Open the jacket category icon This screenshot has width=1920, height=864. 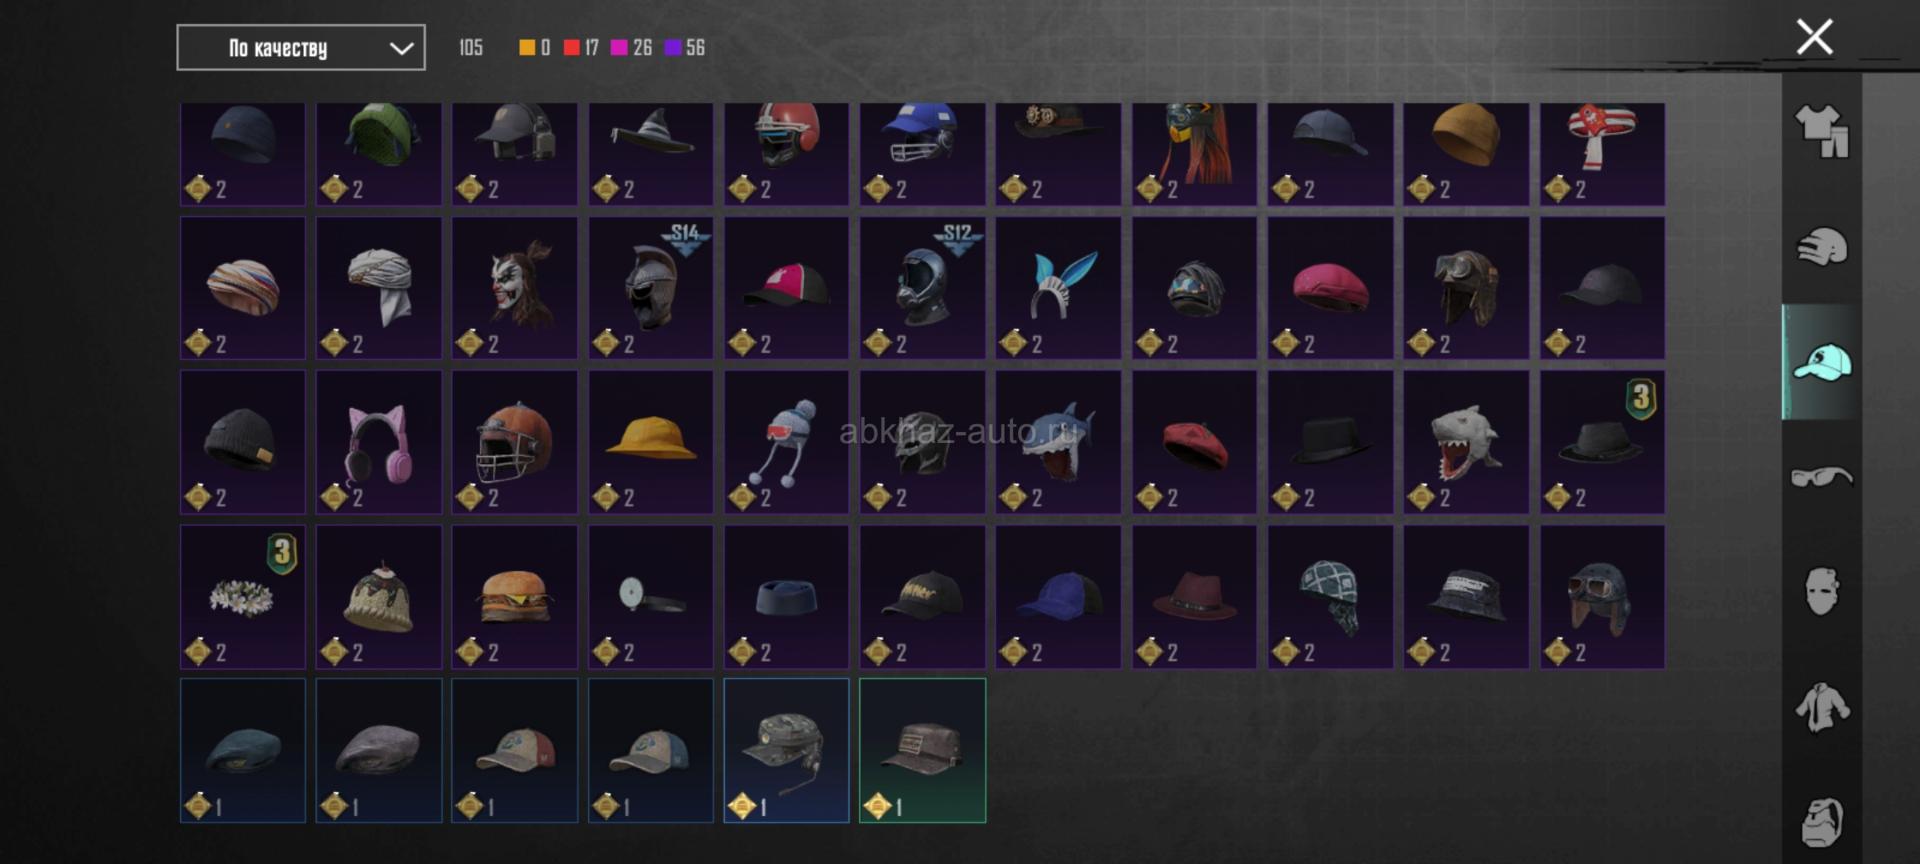tap(1822, 707)
